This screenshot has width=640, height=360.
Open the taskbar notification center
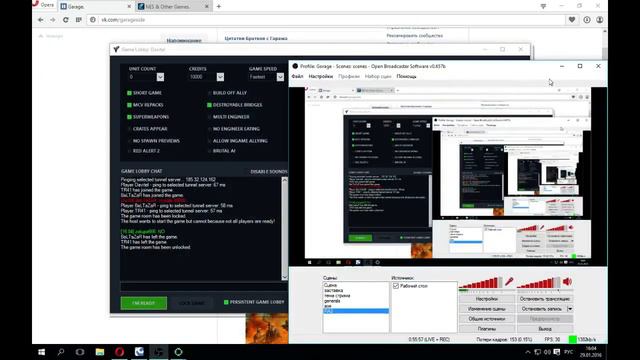point(557,352)
